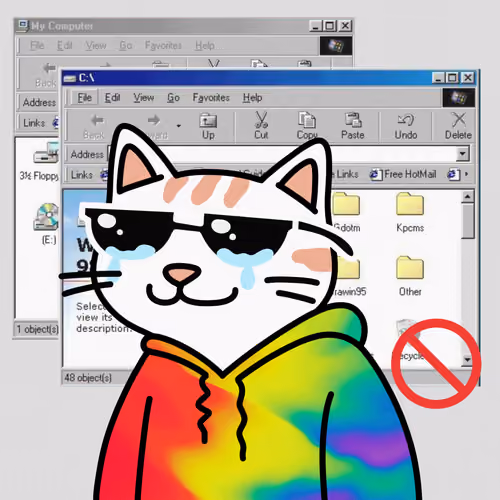Minimize the C:\ window
The image size is (500, 500).
pos(439,78)
